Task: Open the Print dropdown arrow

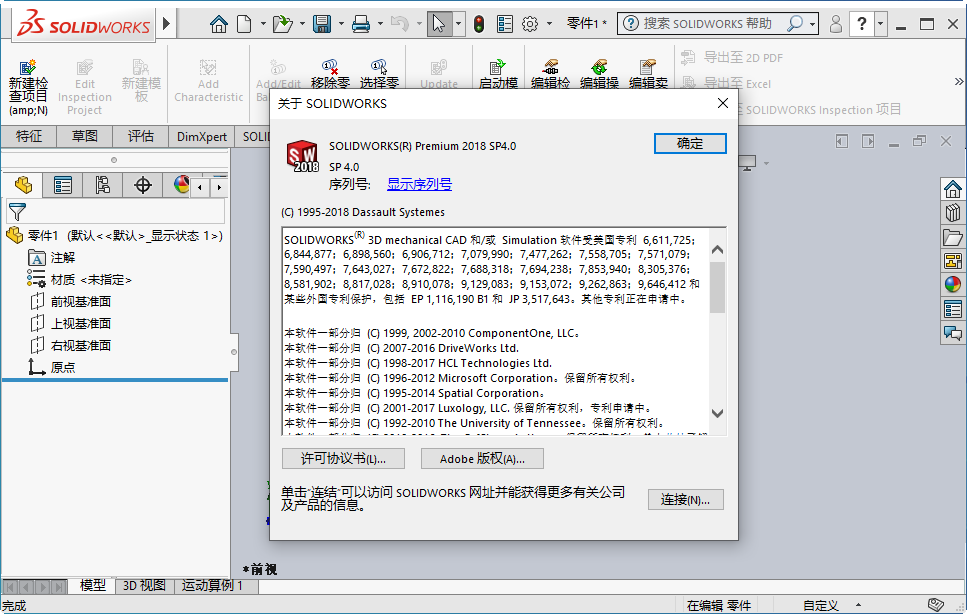Action: (380, 24)
